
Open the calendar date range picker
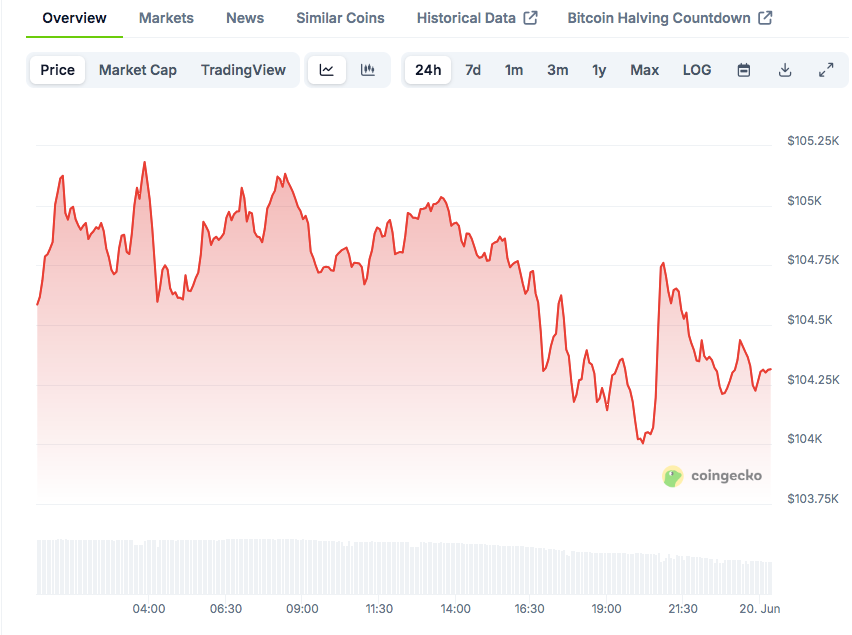744,70
